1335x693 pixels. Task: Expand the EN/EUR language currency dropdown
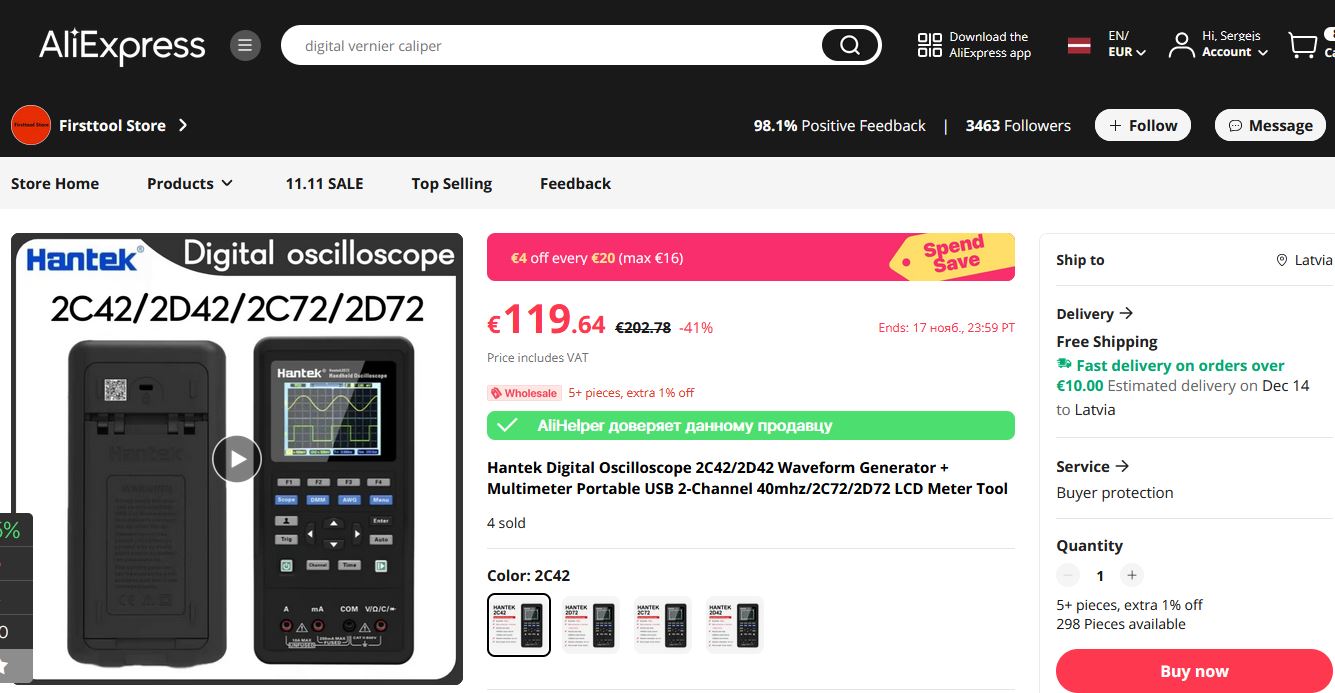pyautogui.click(x=1126, y=44)
